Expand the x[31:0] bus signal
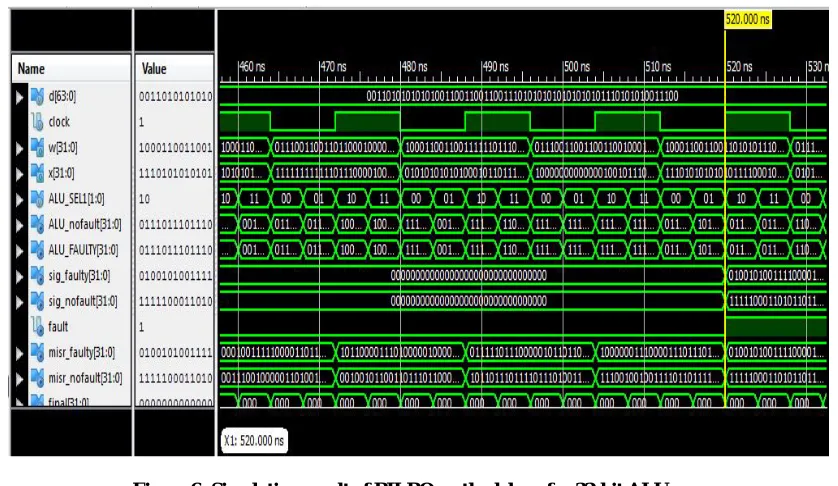The image size is (838, 486). click(x=20, y=174)
